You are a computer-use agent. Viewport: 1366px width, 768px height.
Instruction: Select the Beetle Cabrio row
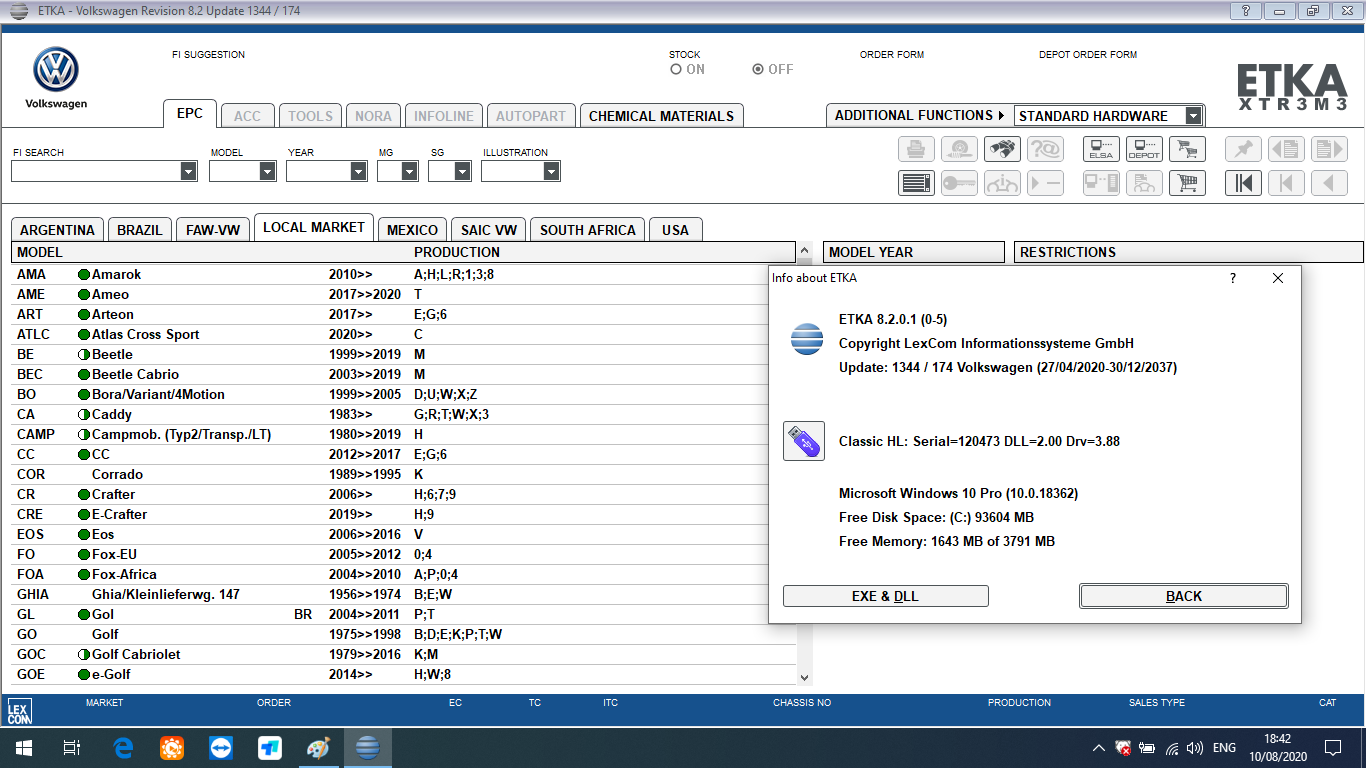[404, 374]
